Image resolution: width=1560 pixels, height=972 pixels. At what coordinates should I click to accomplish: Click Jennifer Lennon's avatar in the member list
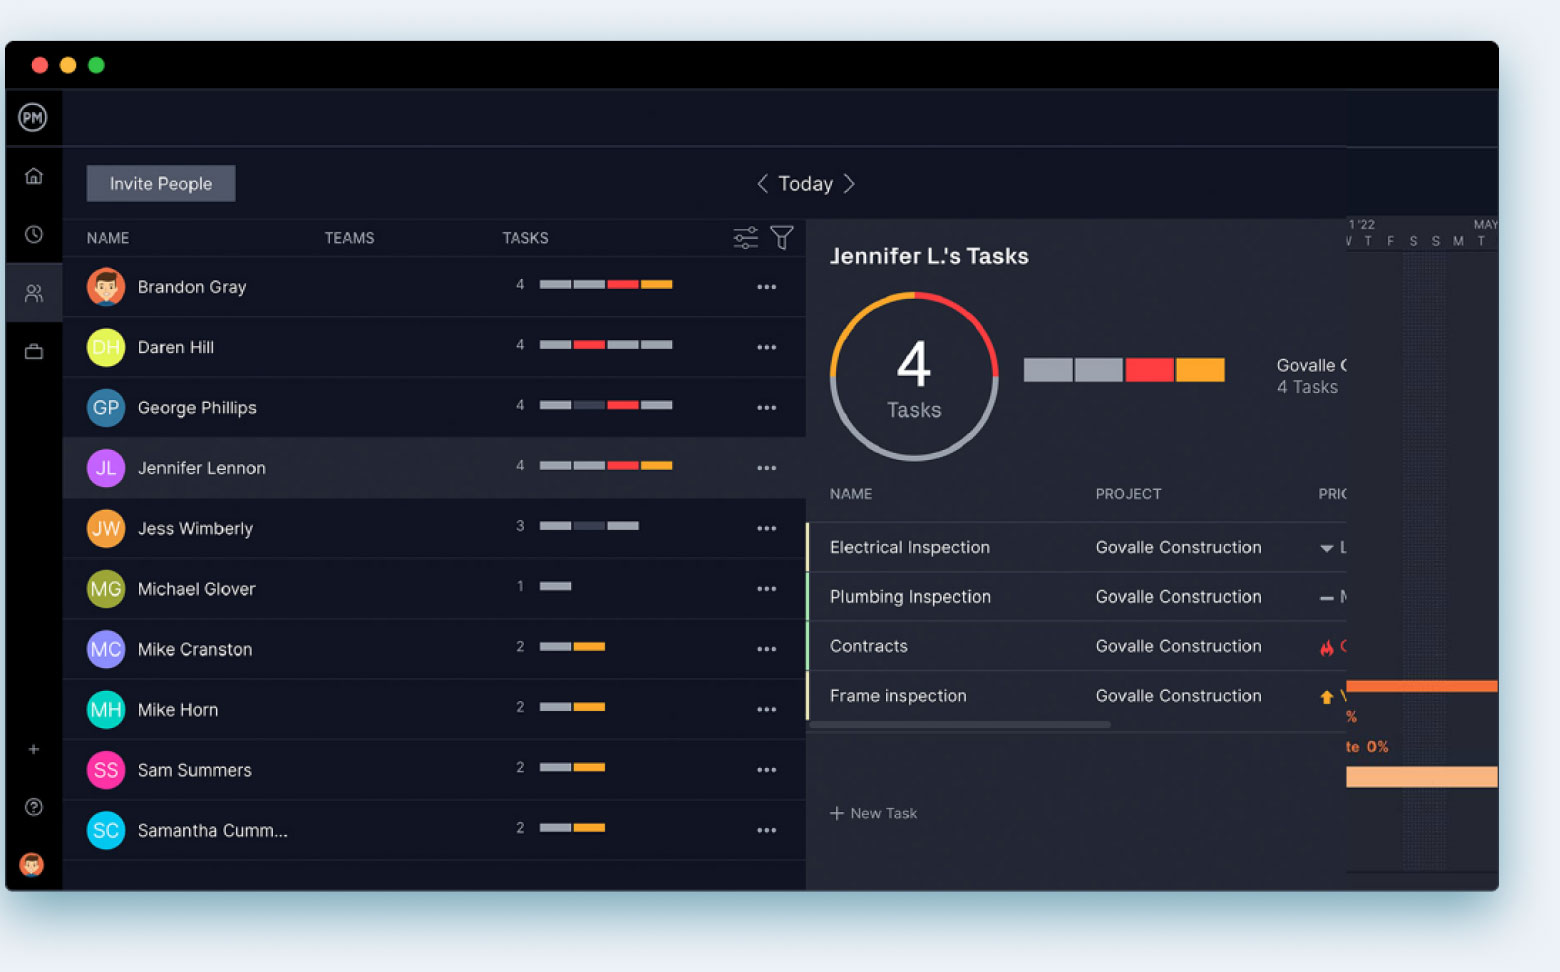[105, 467]
